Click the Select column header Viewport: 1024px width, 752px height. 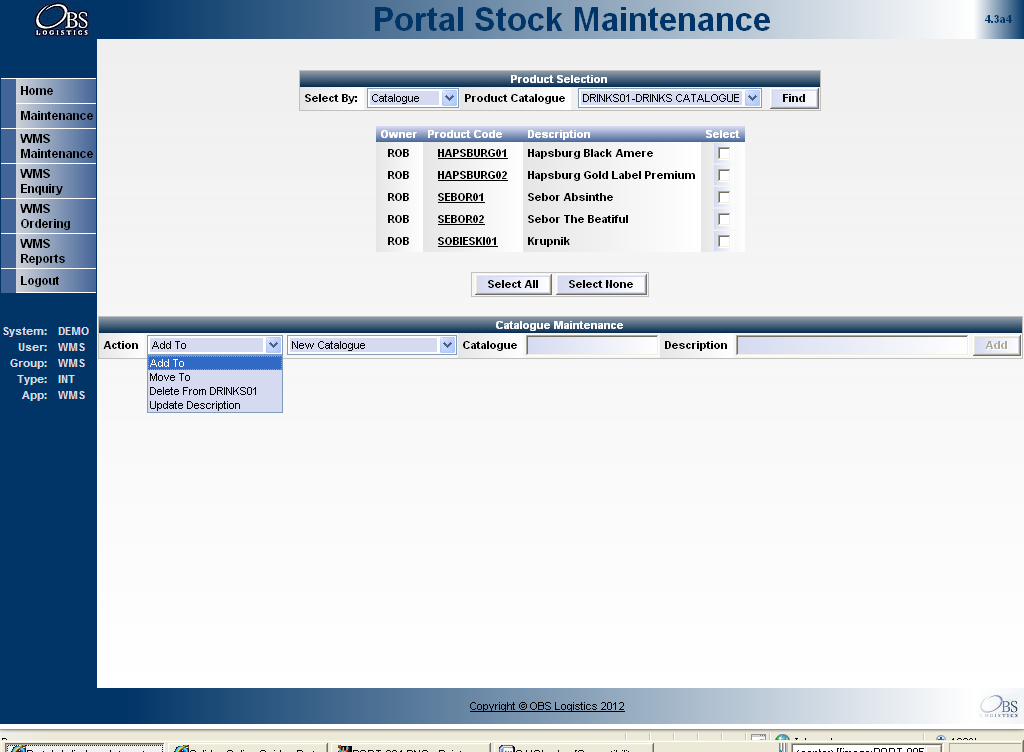(722, 134)
